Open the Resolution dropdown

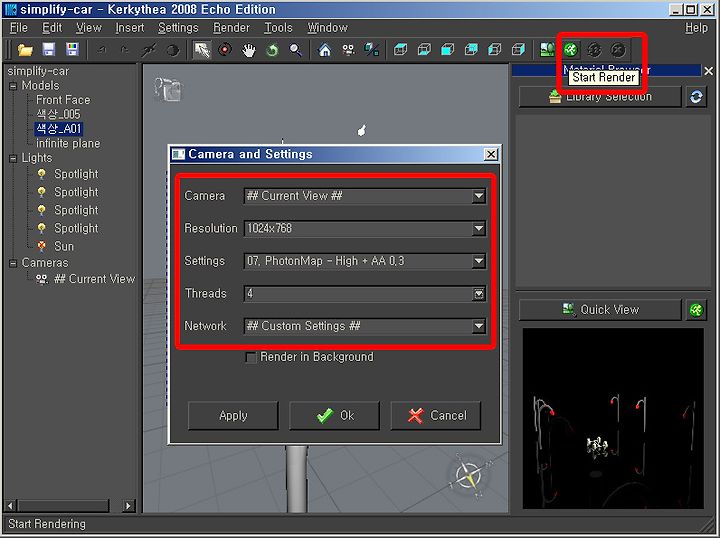[478, 228]
